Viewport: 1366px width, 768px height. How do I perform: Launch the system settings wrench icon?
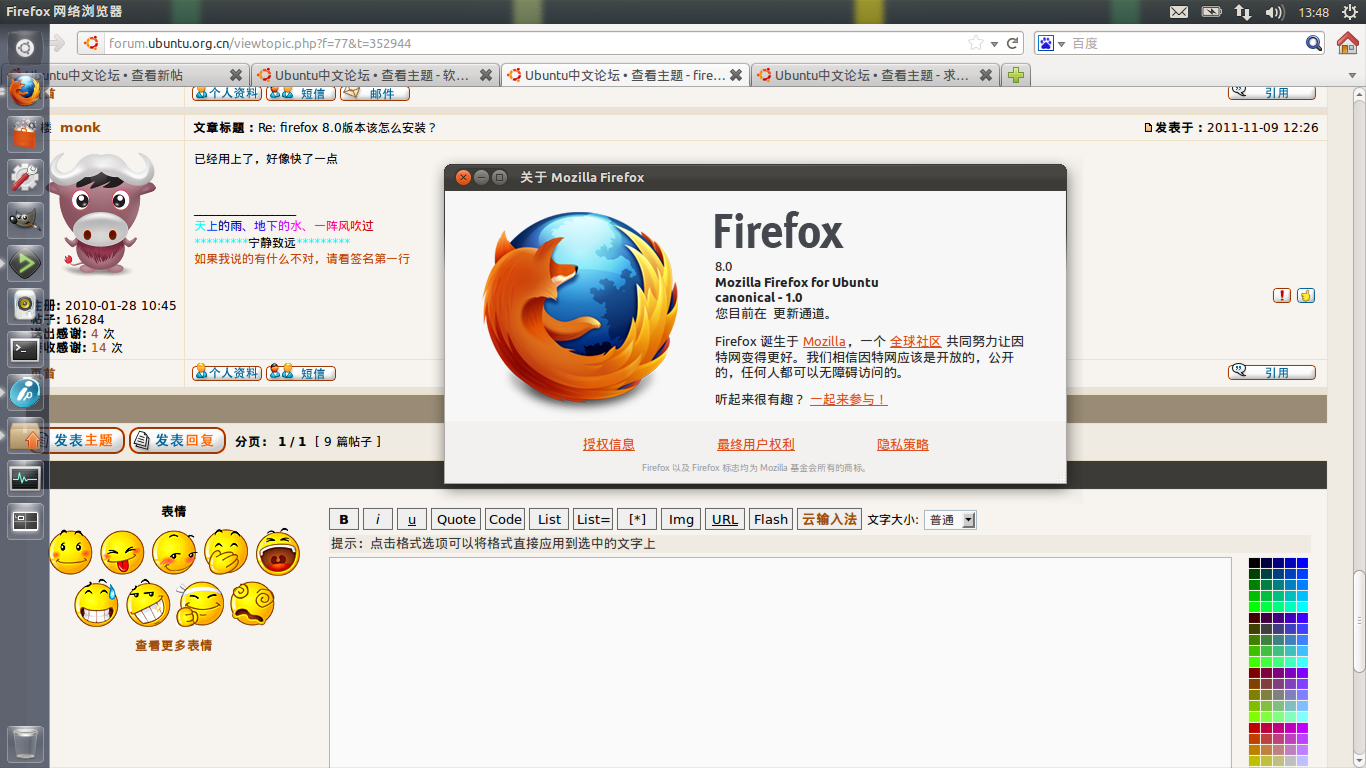point(25,177)
